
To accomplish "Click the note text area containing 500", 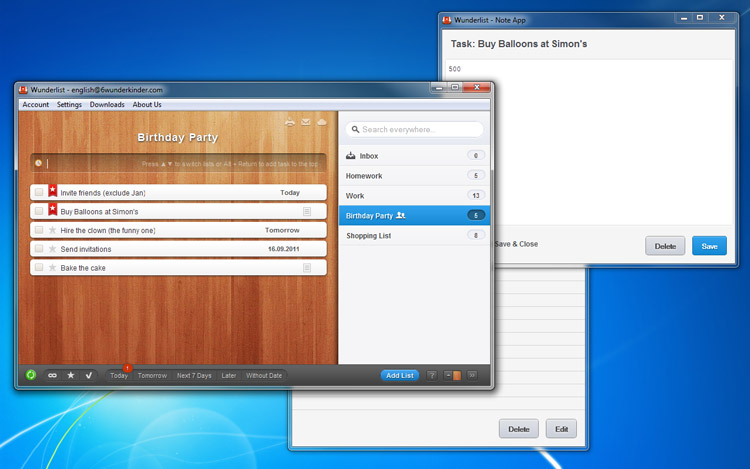I will click(x=588, y=142).
